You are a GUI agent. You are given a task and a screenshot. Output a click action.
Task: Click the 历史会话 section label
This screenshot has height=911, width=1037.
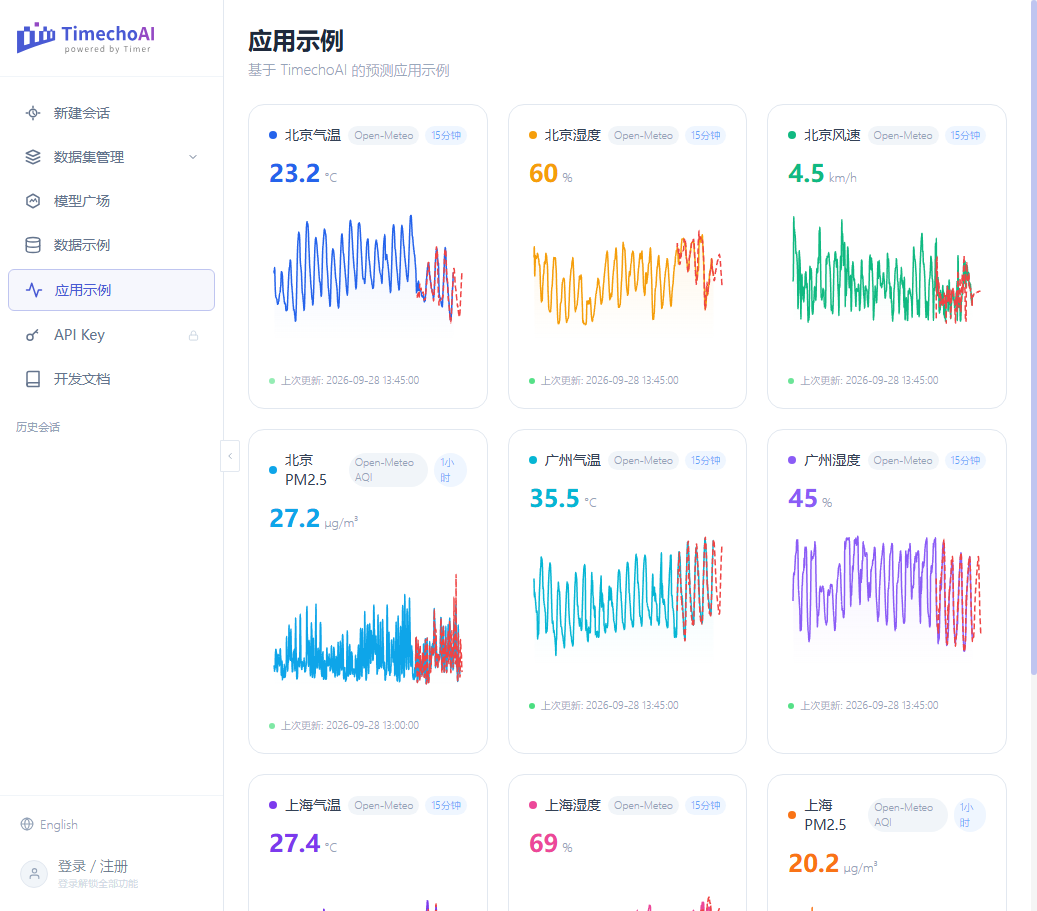(38, 427)
